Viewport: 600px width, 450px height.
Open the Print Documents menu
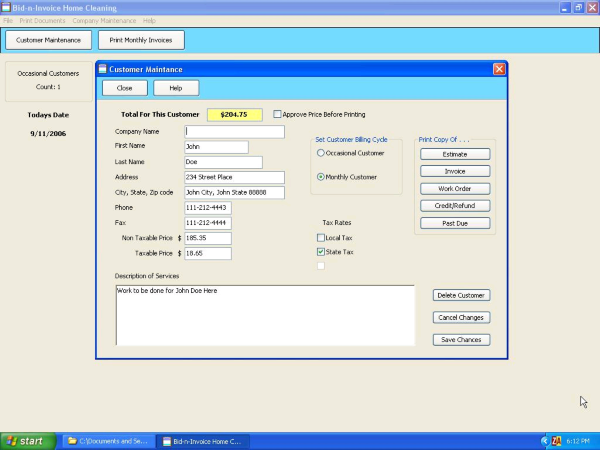[41, 20]
